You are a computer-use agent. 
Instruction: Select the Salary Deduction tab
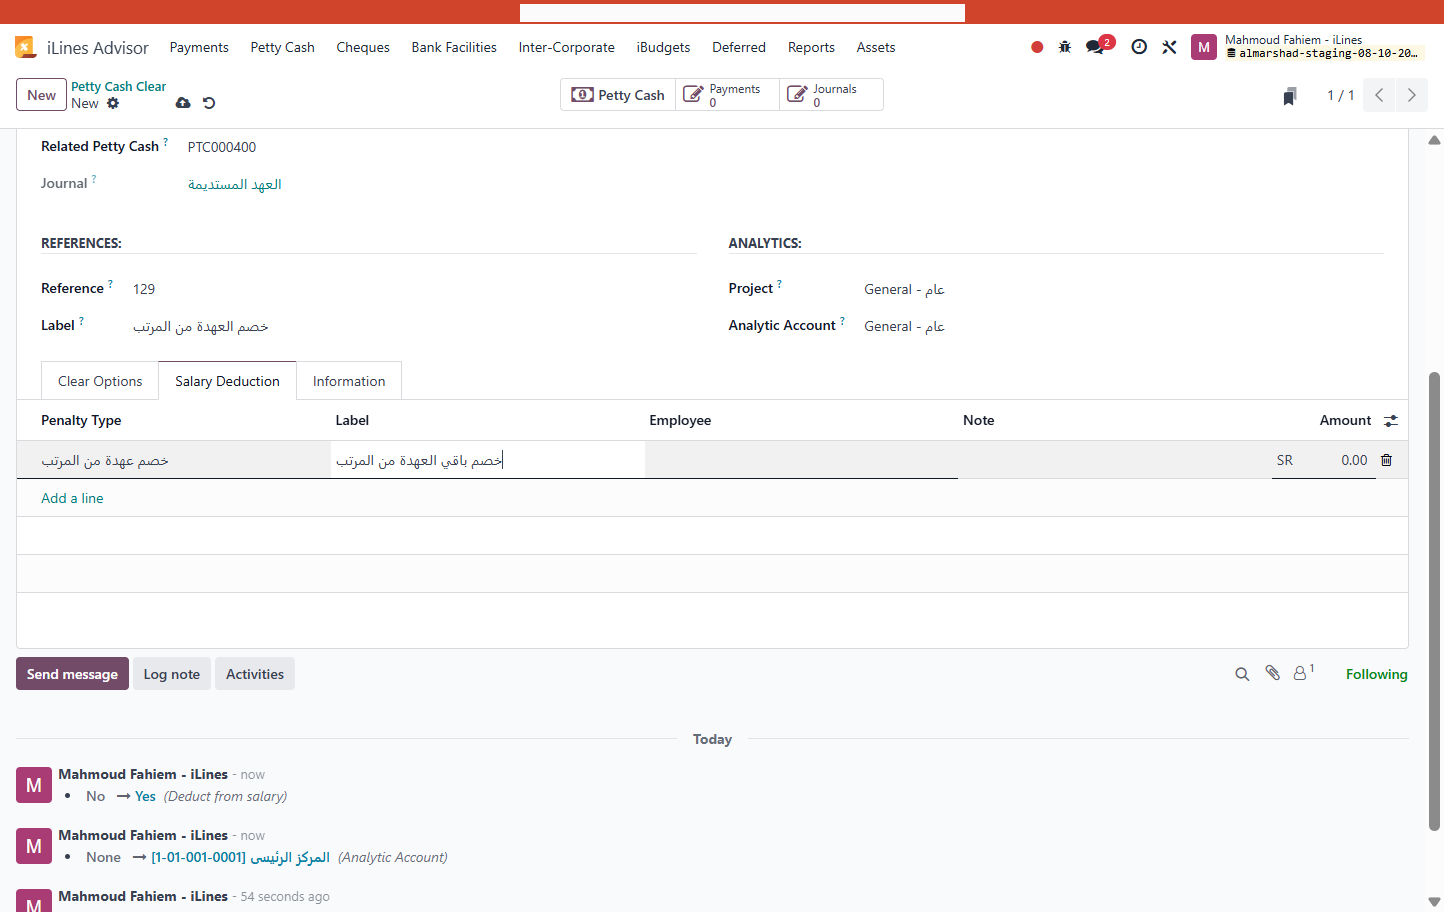227,381
